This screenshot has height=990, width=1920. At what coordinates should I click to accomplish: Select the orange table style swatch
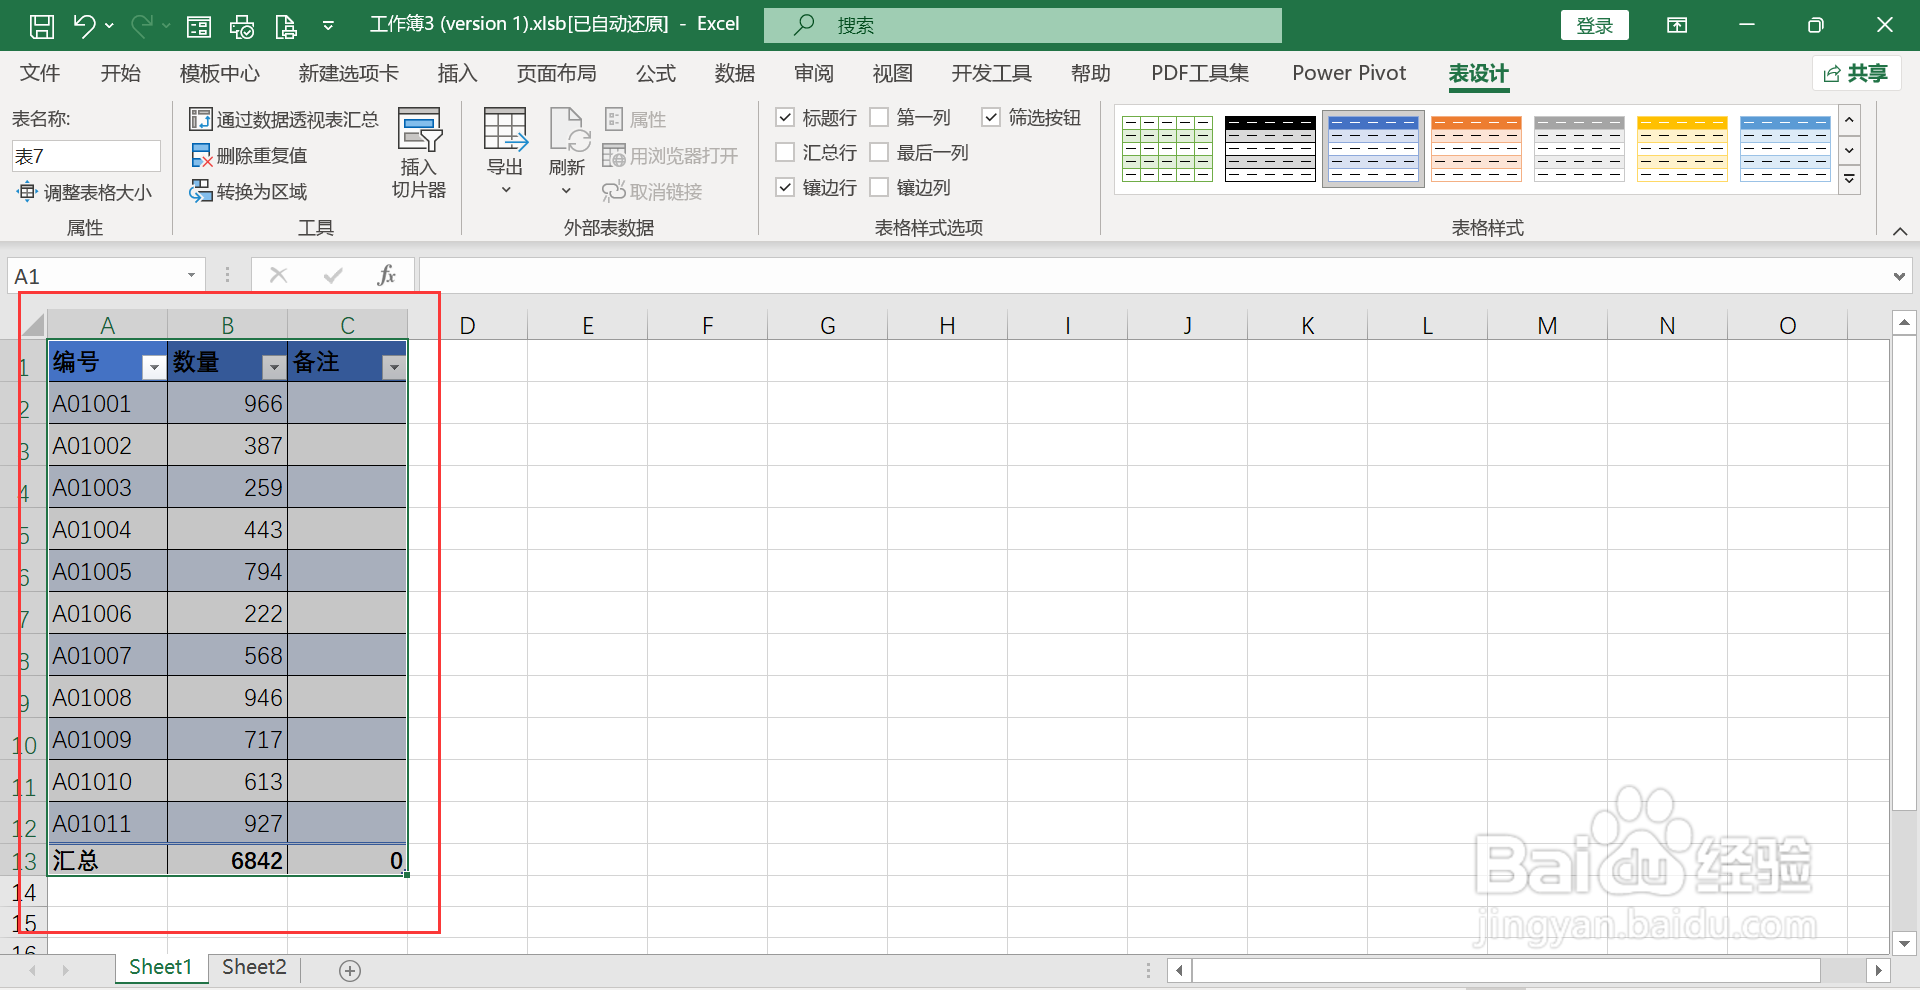[x=1475, y=148]
